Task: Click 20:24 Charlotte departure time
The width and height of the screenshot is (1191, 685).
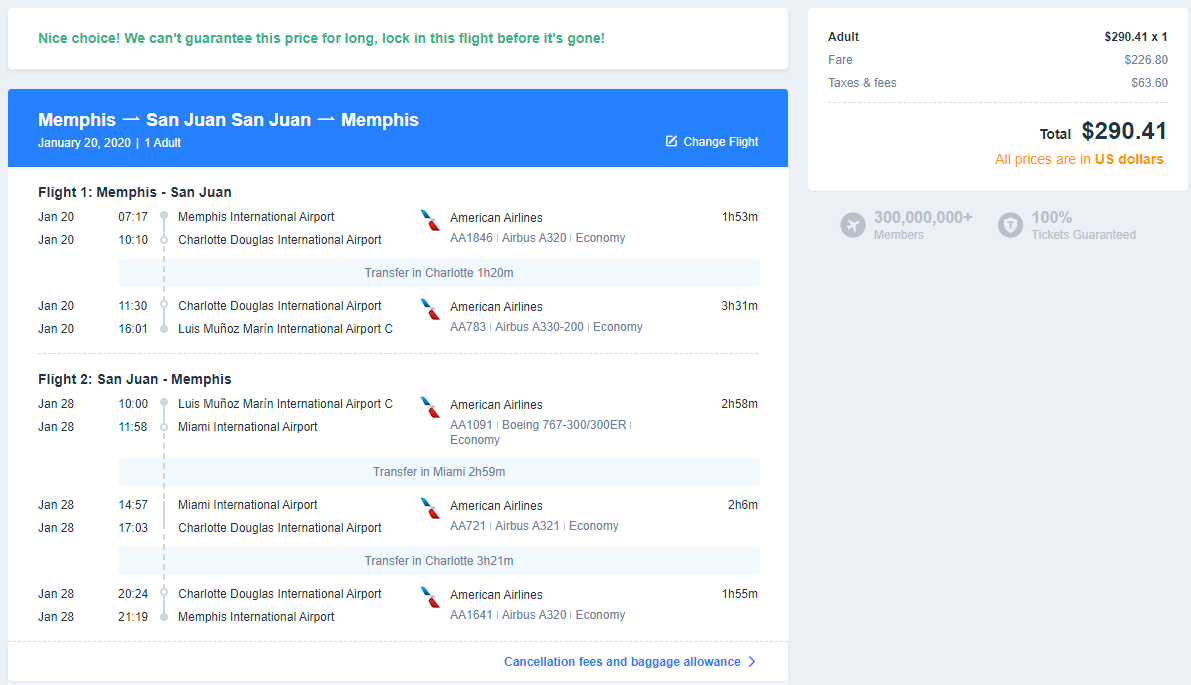Action: coord(133,593)
